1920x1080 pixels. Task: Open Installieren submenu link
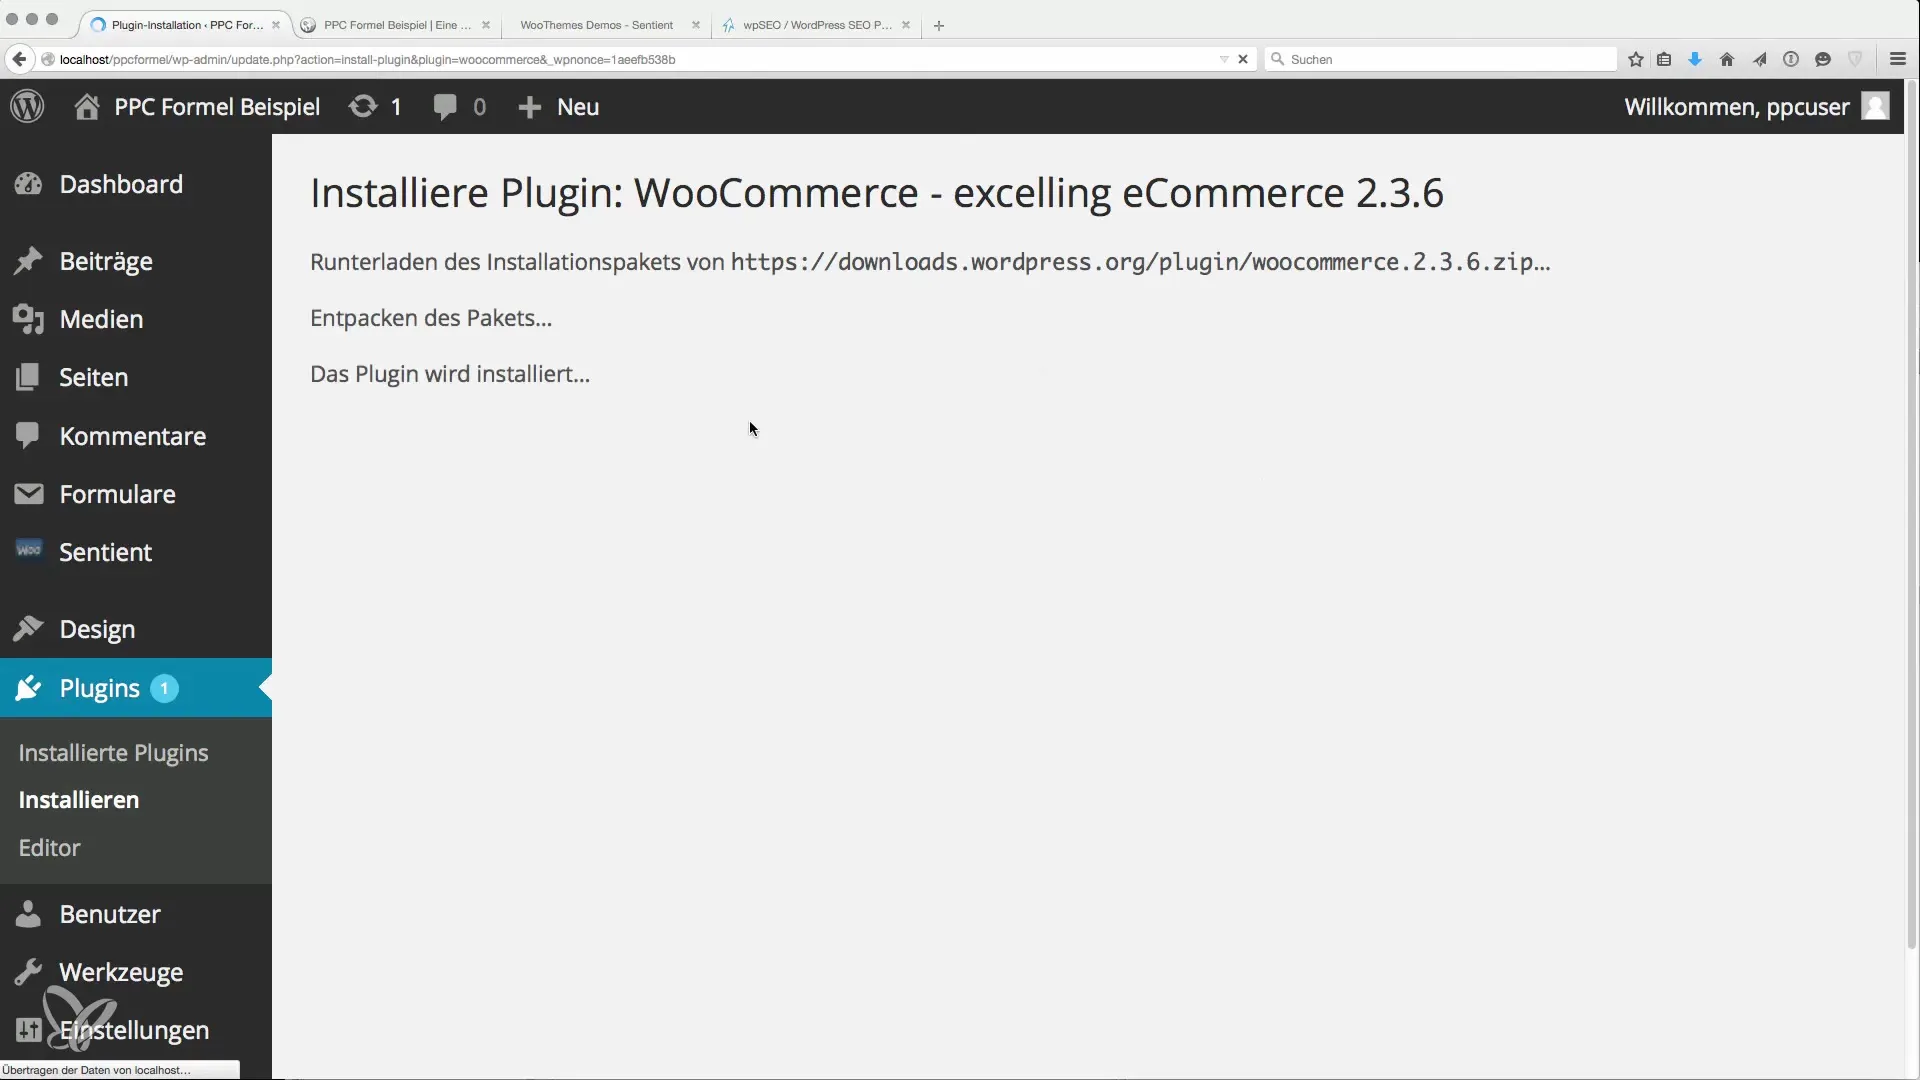79,800
